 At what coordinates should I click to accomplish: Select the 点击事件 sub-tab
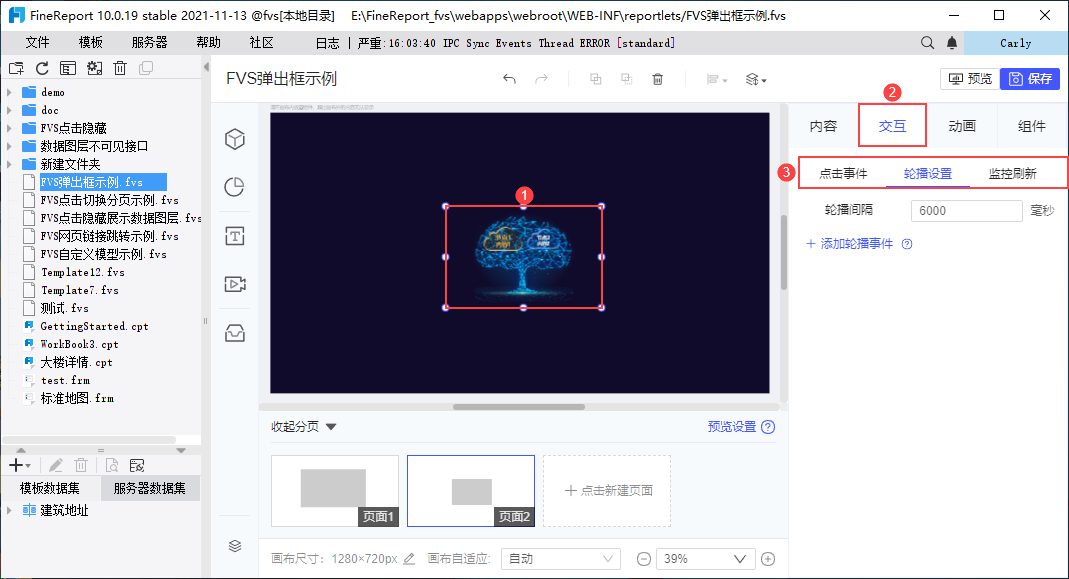coord(843,173)
